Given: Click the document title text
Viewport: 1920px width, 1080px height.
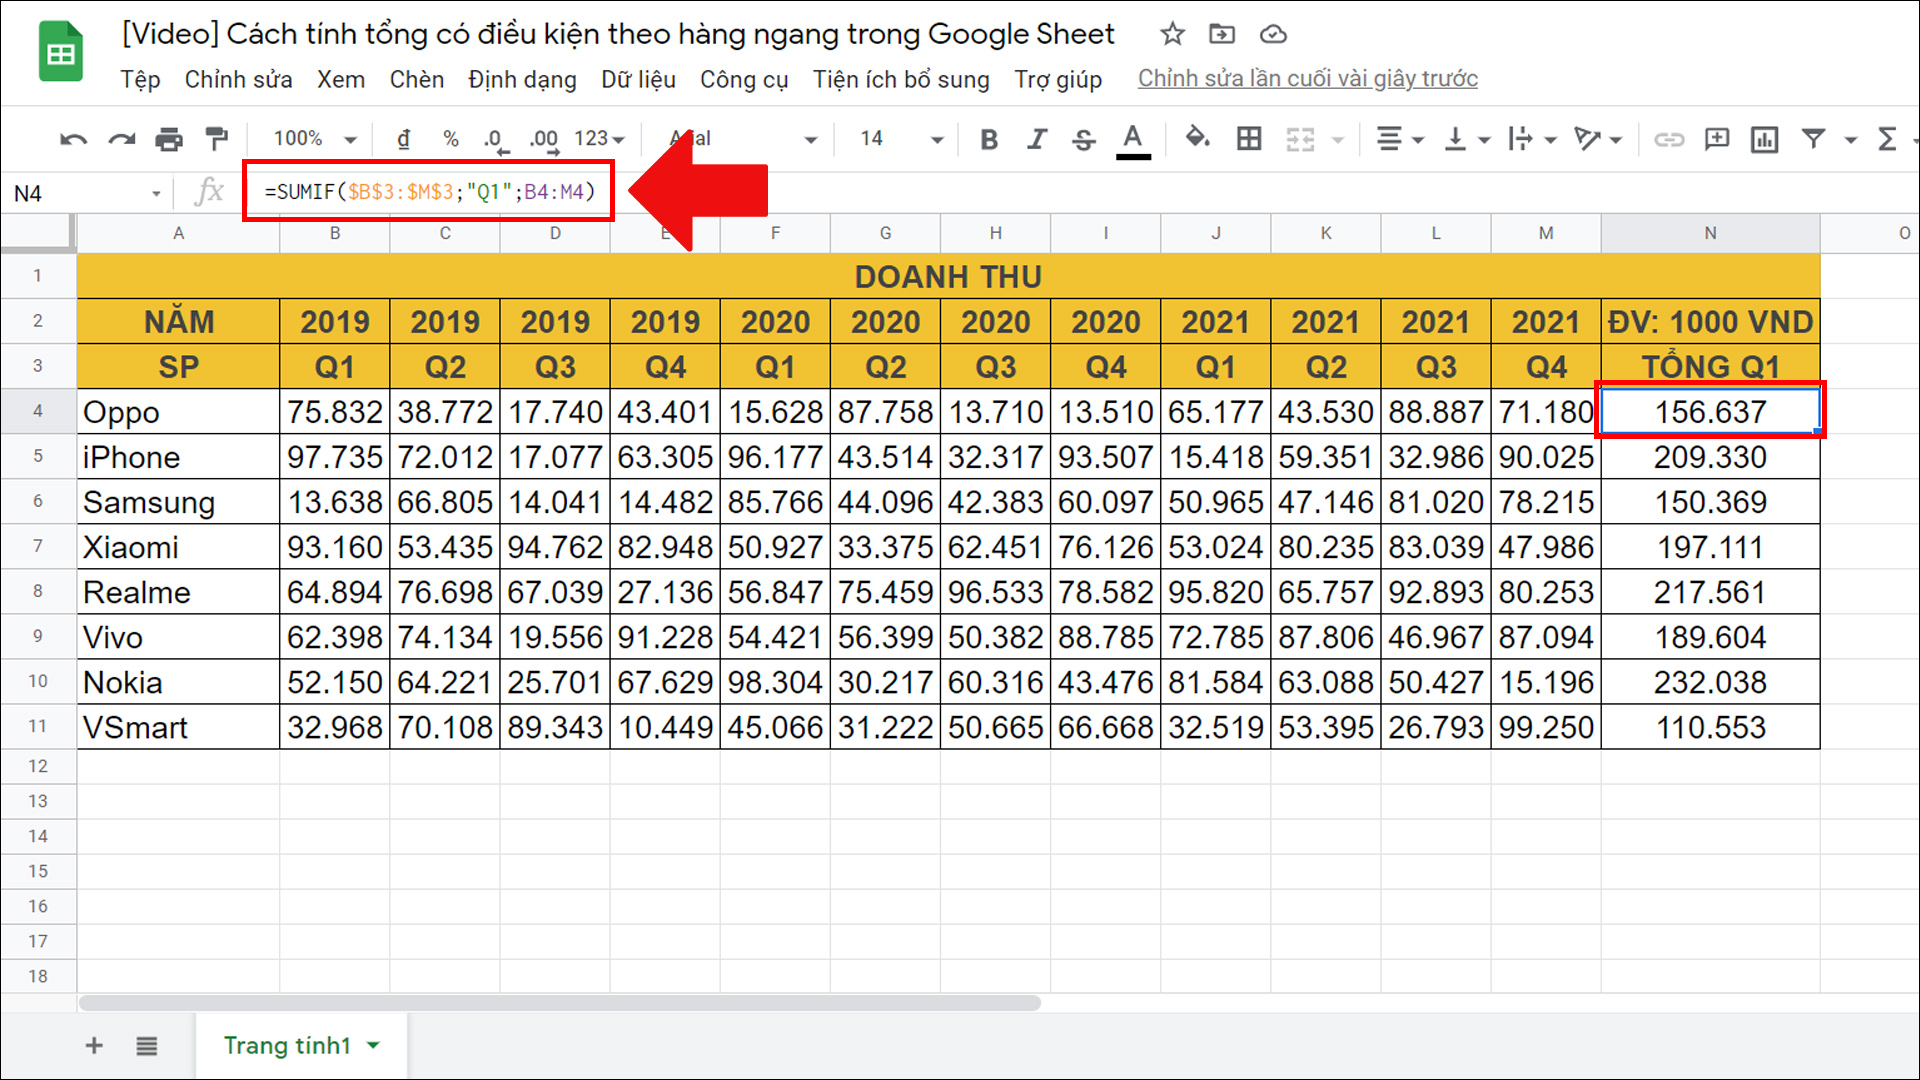Looking at the screenshot, I should click(618, 34).
